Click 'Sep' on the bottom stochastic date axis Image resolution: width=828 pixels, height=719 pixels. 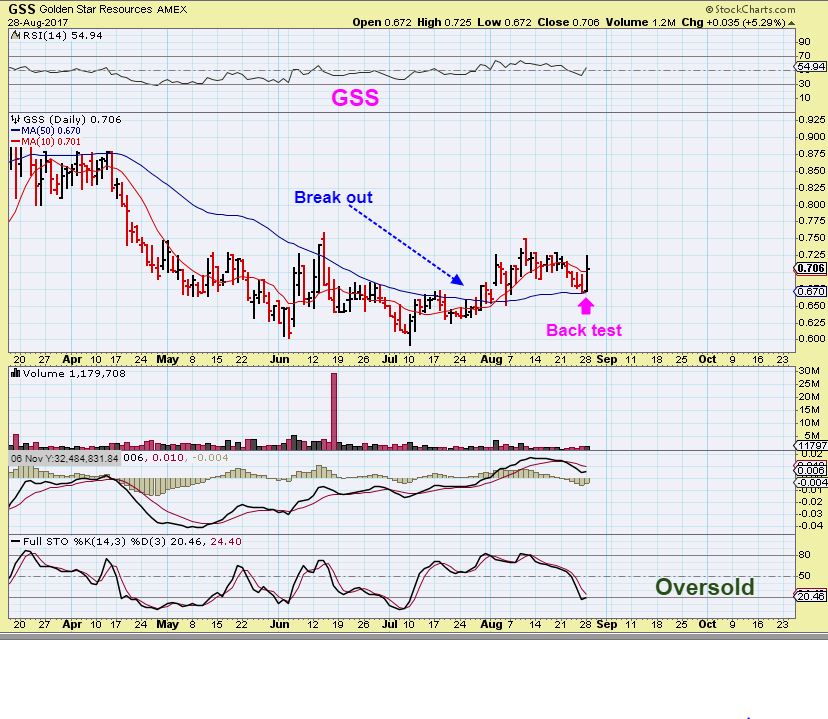tap(606, 624)
